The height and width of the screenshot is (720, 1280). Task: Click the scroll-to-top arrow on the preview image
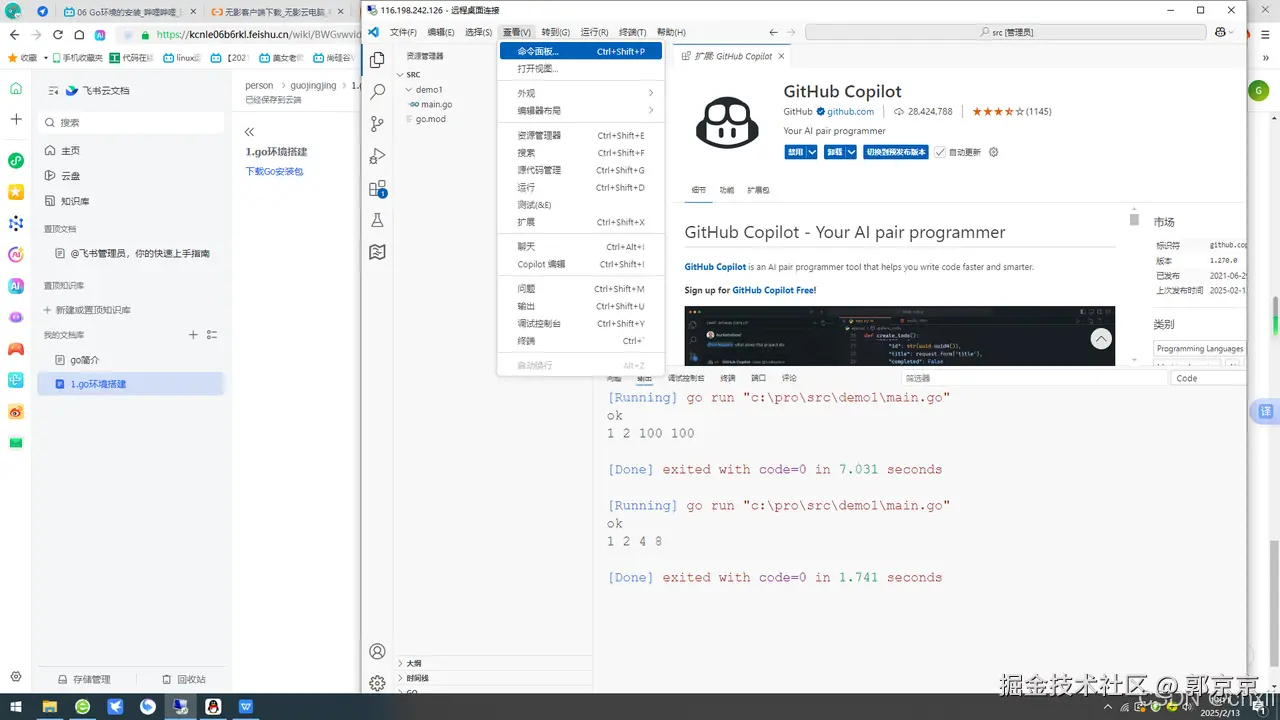[1101, 339]
